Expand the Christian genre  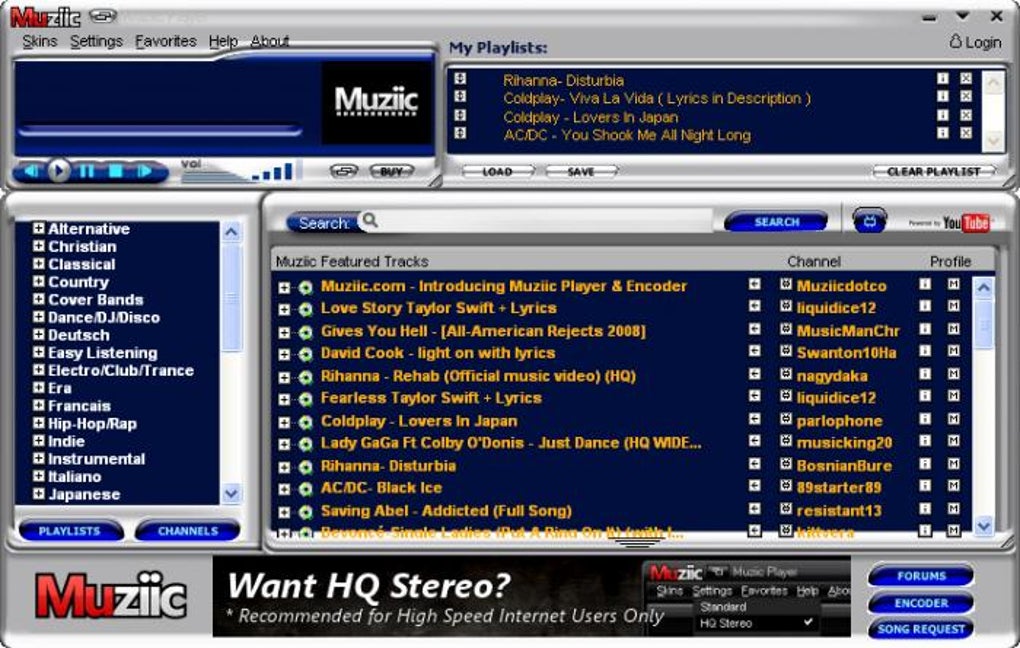[39, 246]
